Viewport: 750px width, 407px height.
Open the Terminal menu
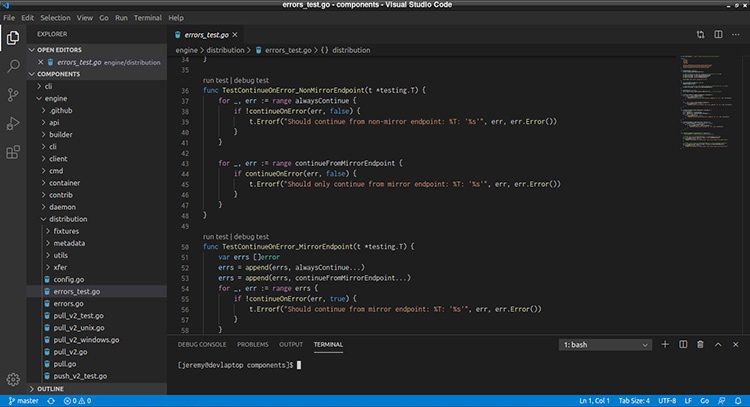(148, 18)
